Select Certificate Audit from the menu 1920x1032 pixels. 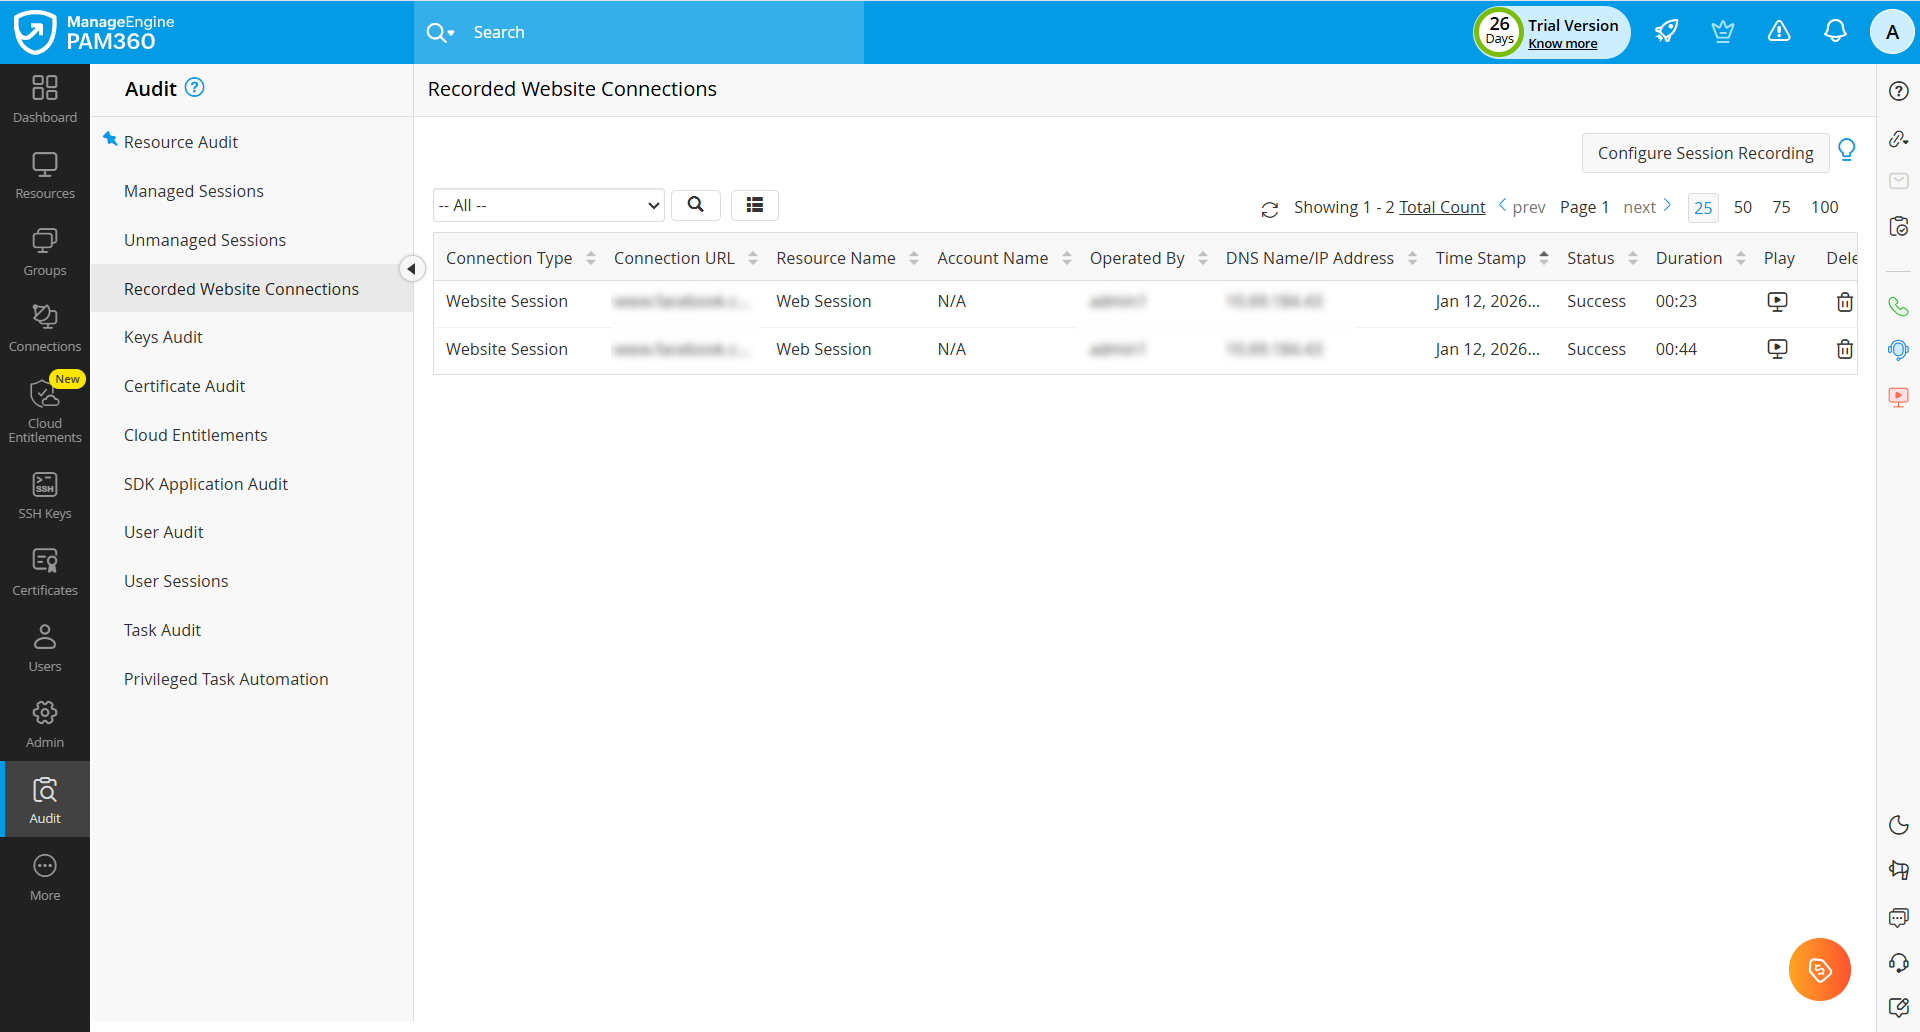click(x=184, y=386)
